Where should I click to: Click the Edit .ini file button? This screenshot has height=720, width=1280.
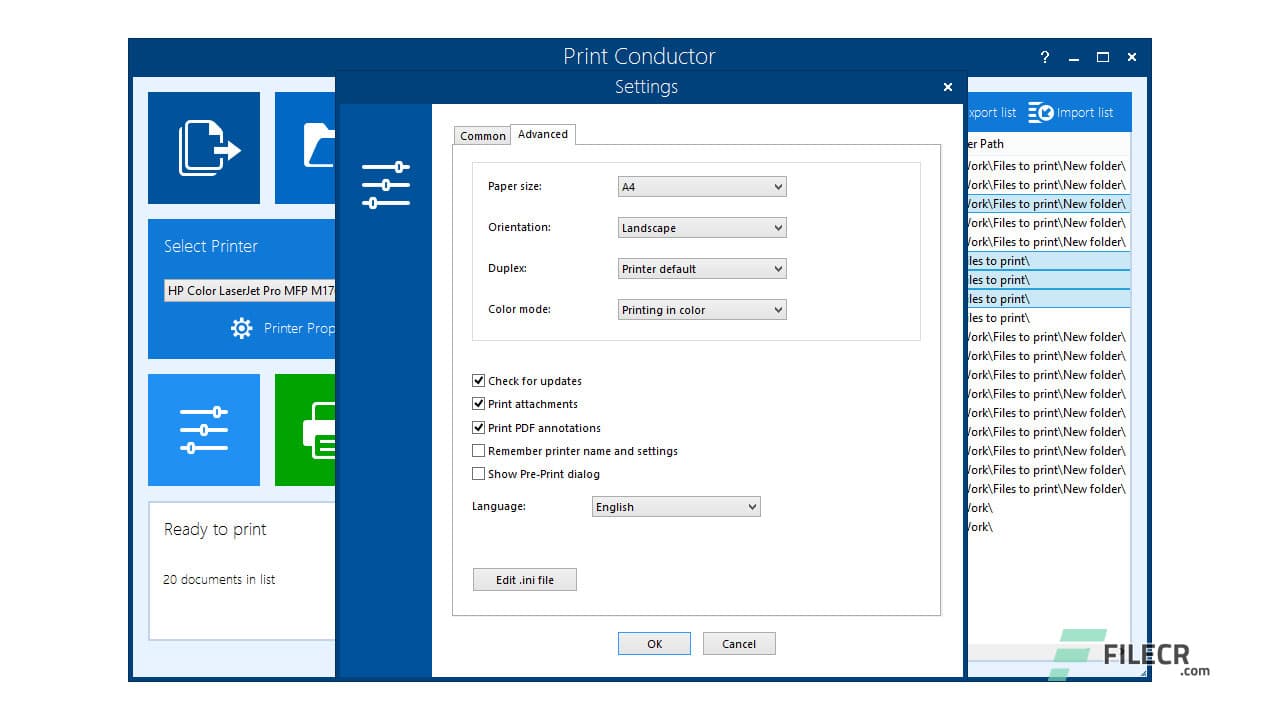click(x=524, y=579)
